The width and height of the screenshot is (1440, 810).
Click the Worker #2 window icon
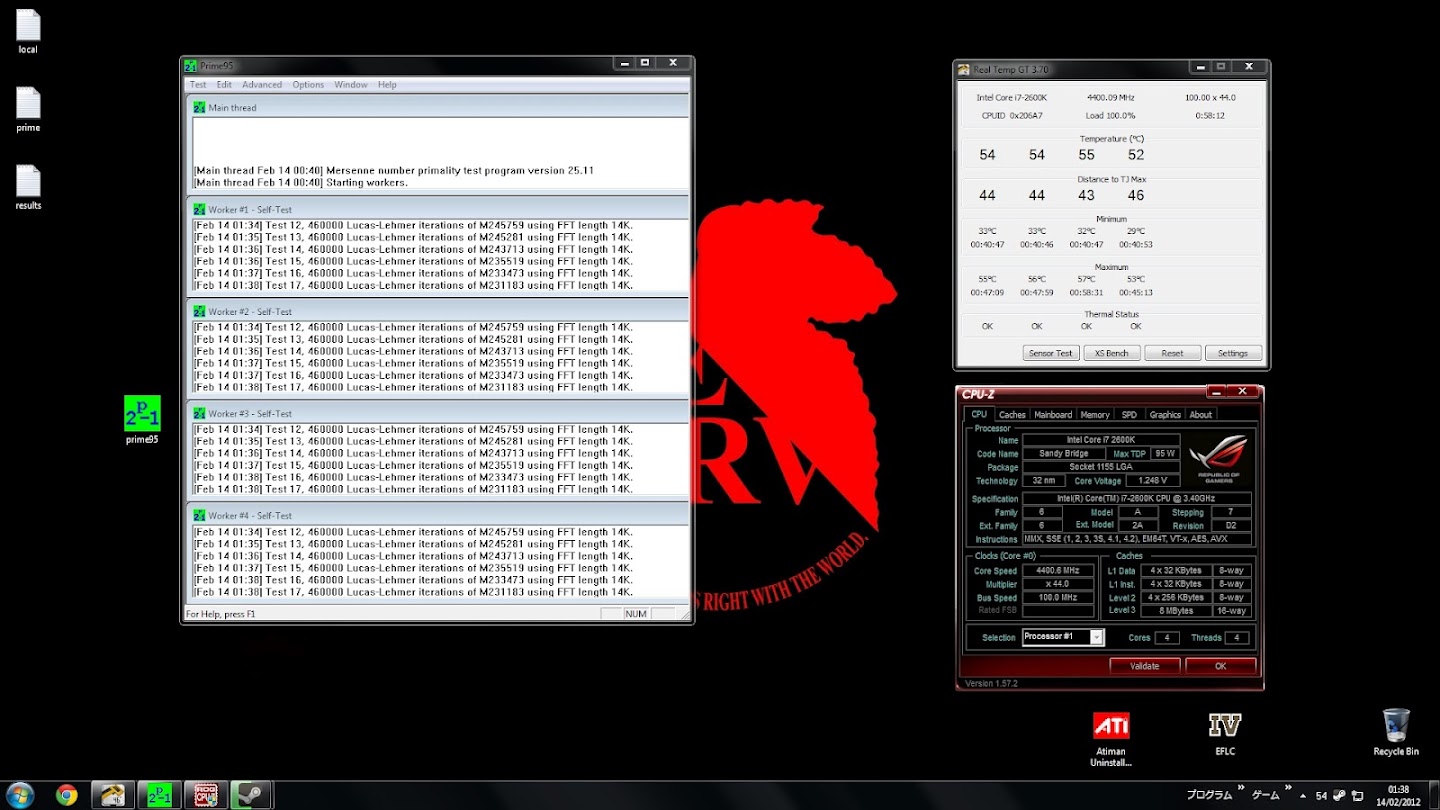coord(200,311)
